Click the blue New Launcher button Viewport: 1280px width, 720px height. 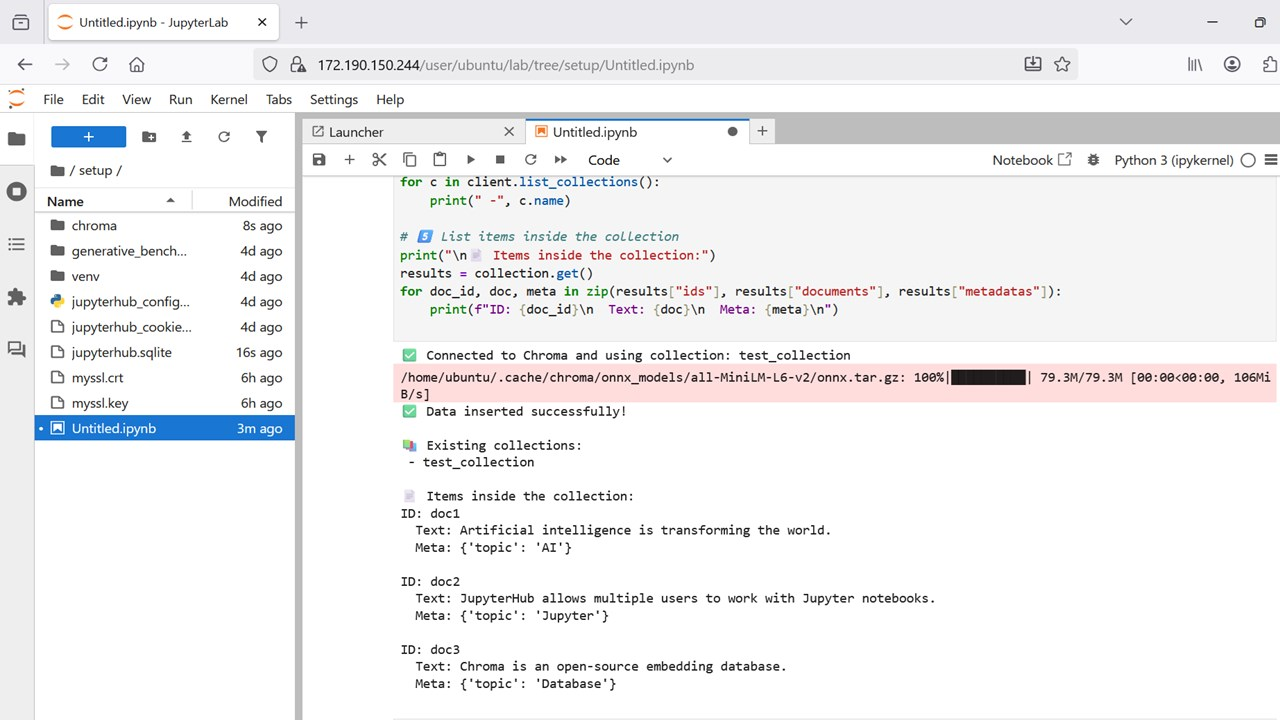(88, 137)
